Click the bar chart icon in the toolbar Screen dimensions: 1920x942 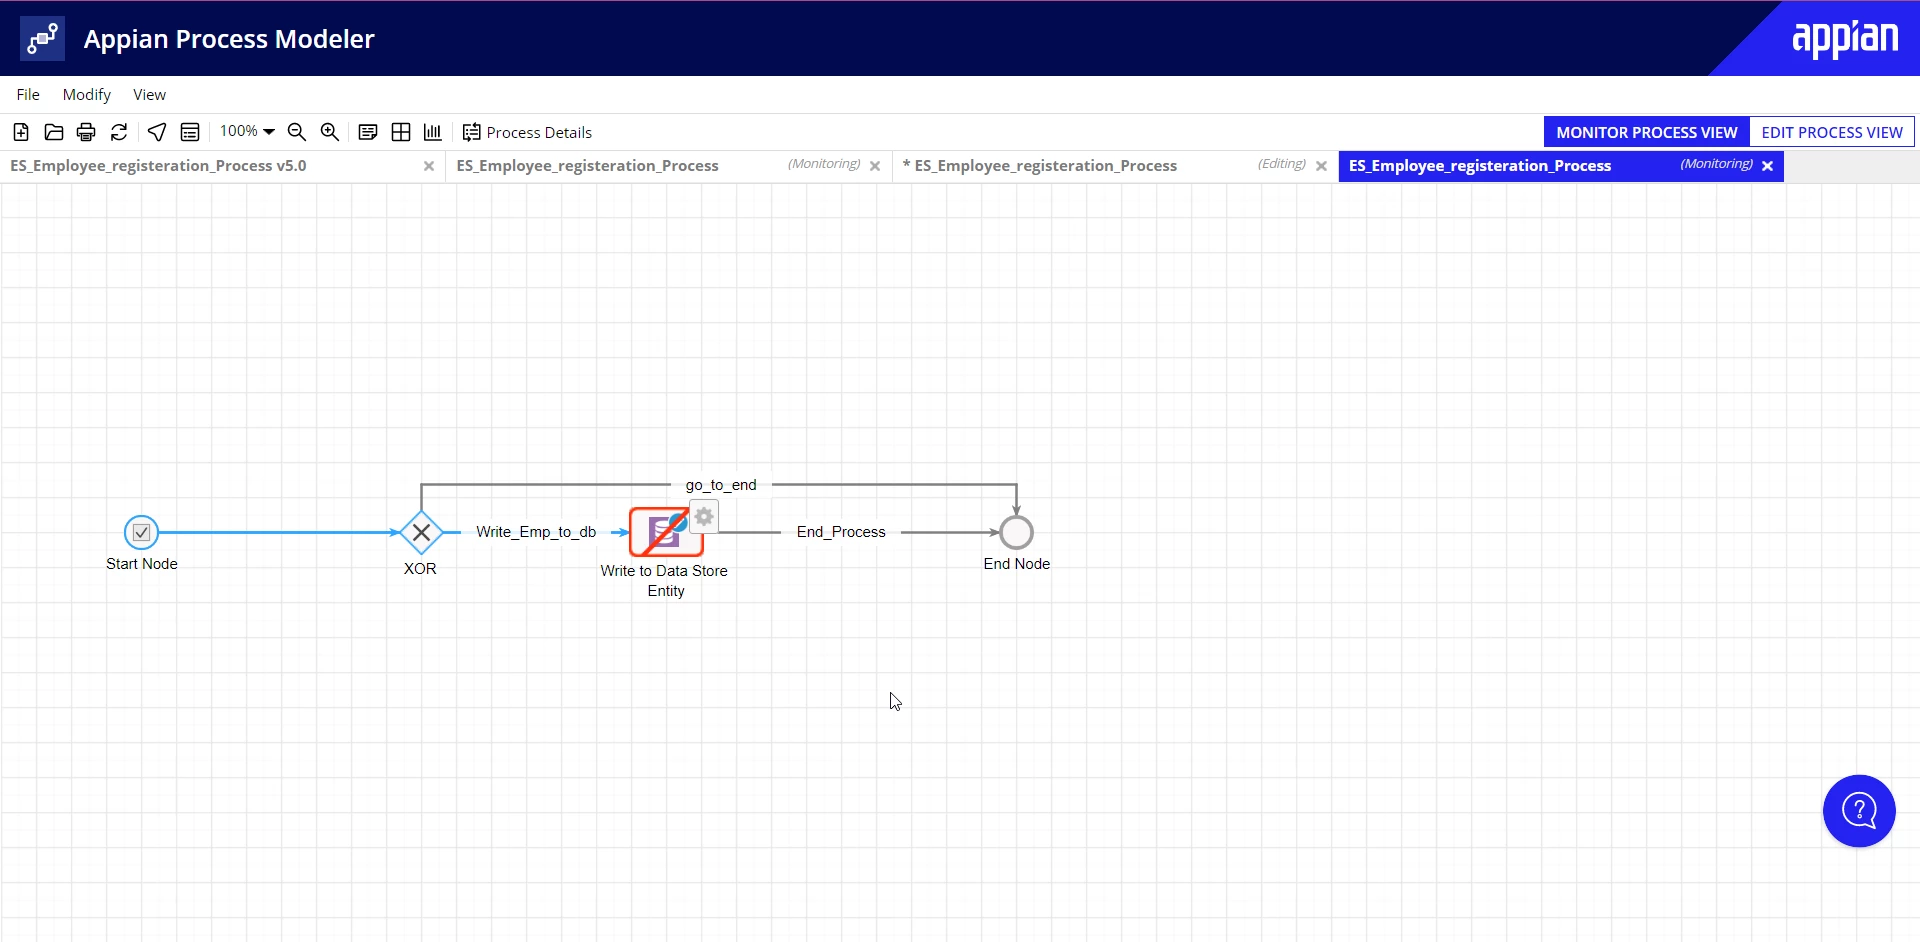433,132
